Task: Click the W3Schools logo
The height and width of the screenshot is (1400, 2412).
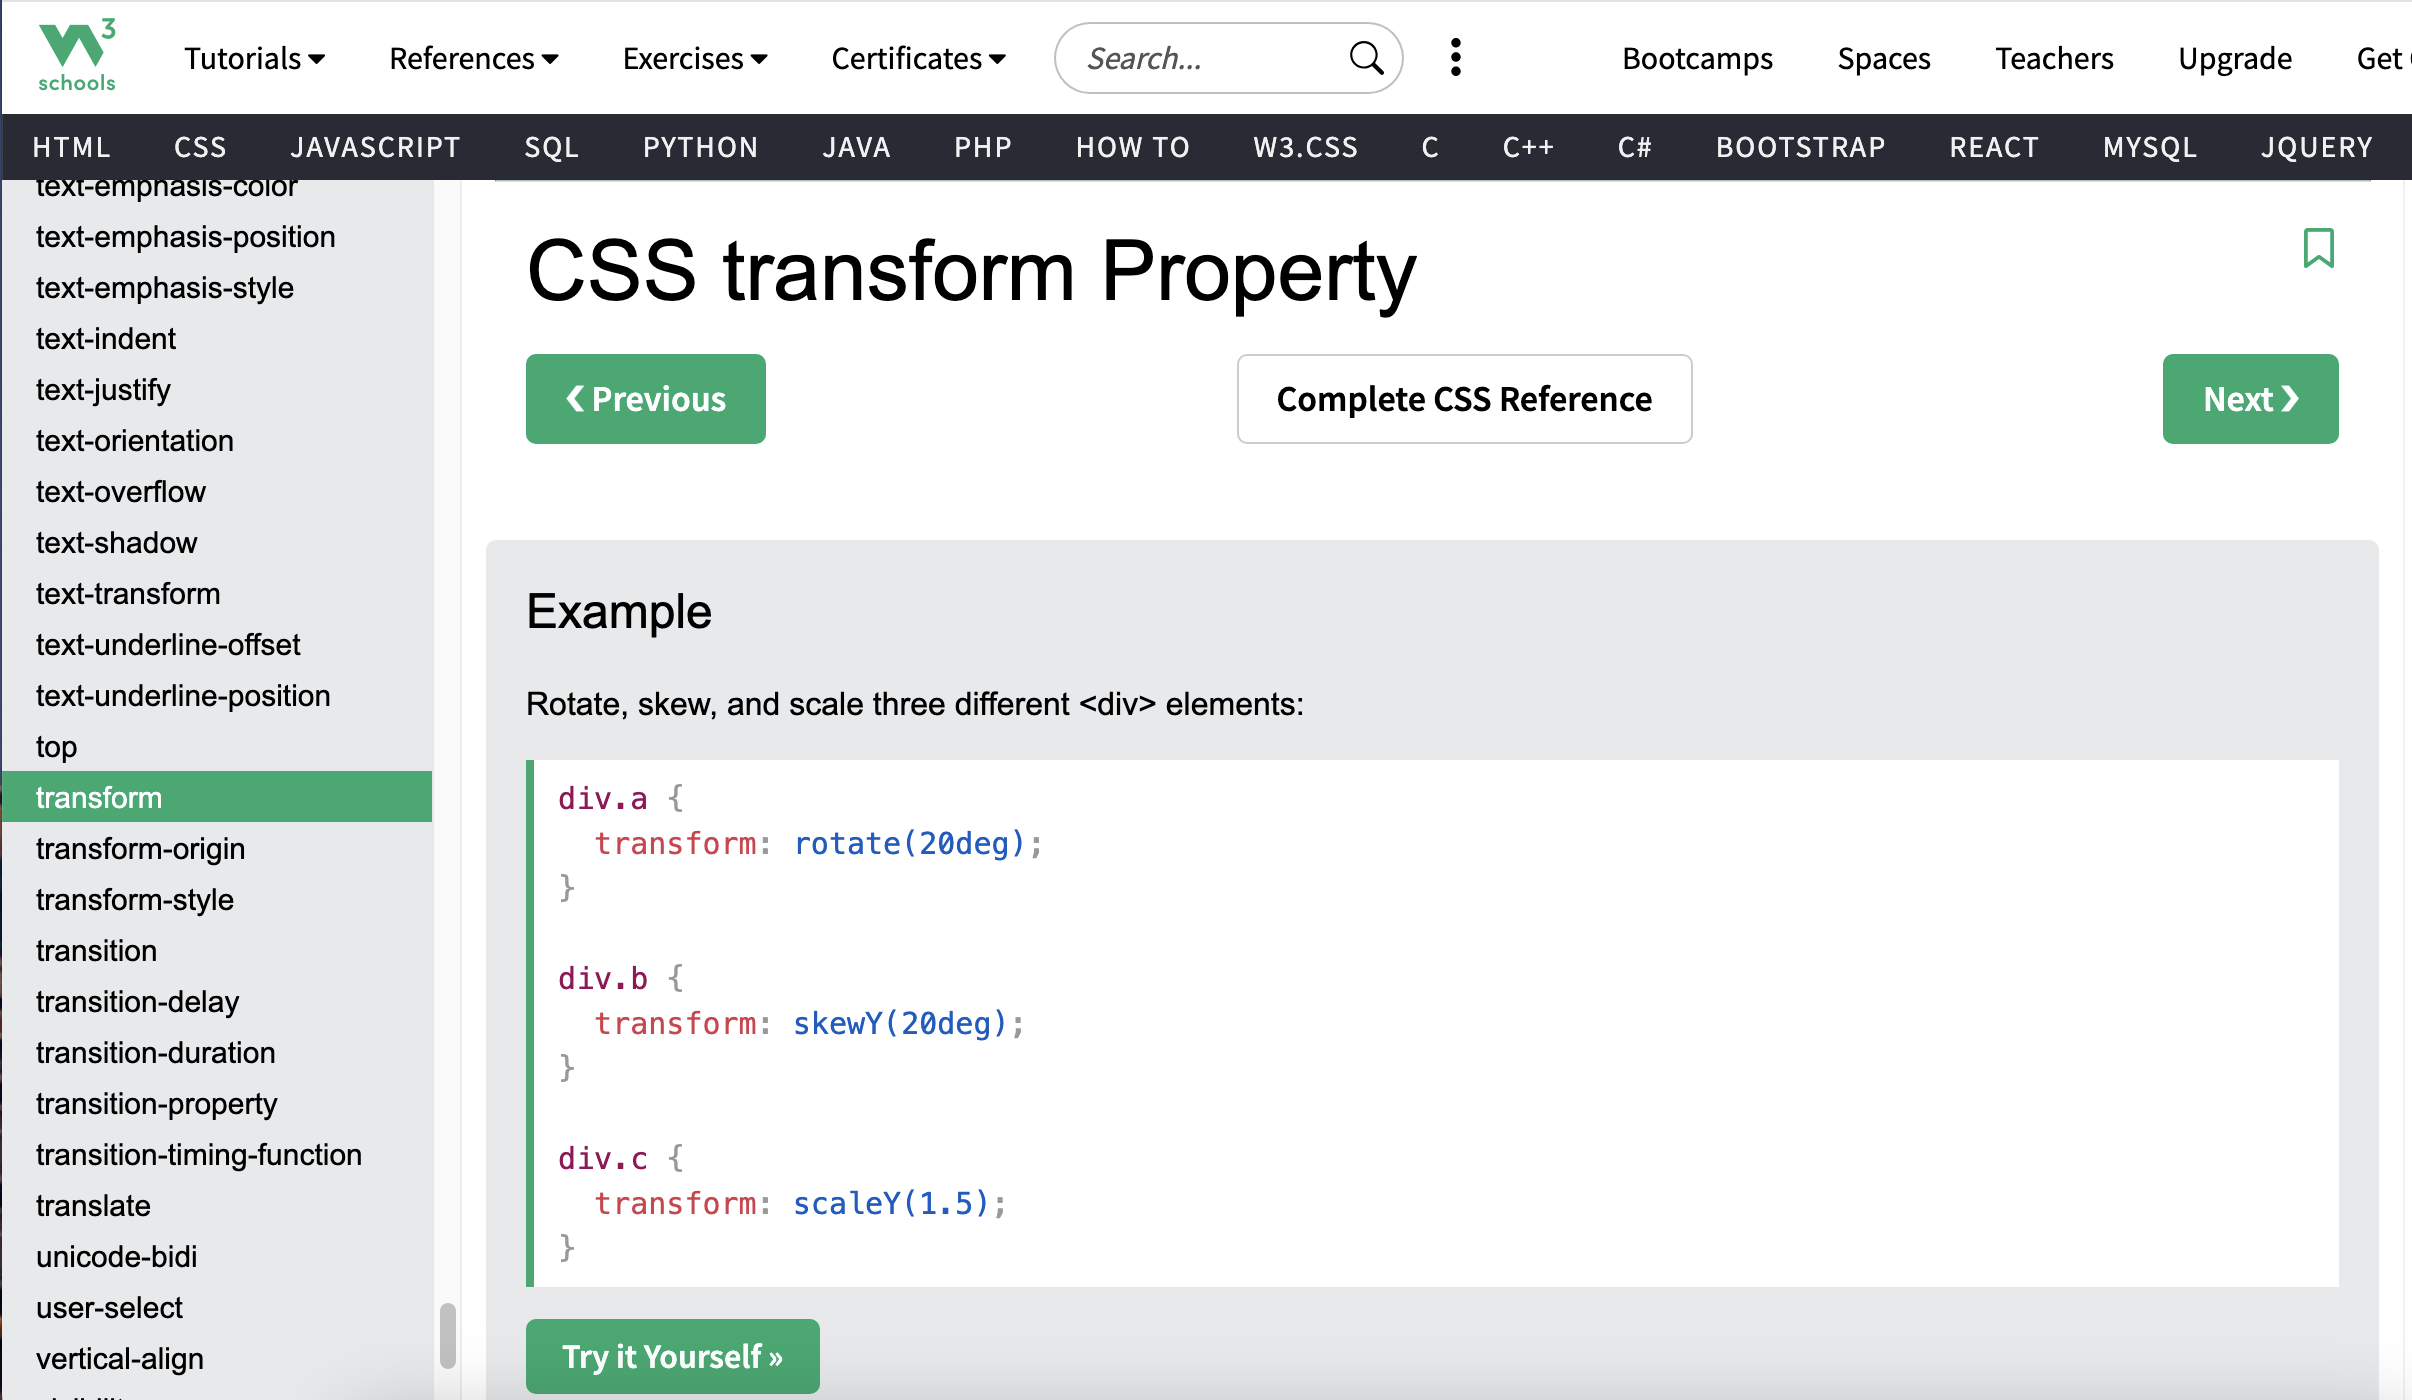Action: click(77, 56)
